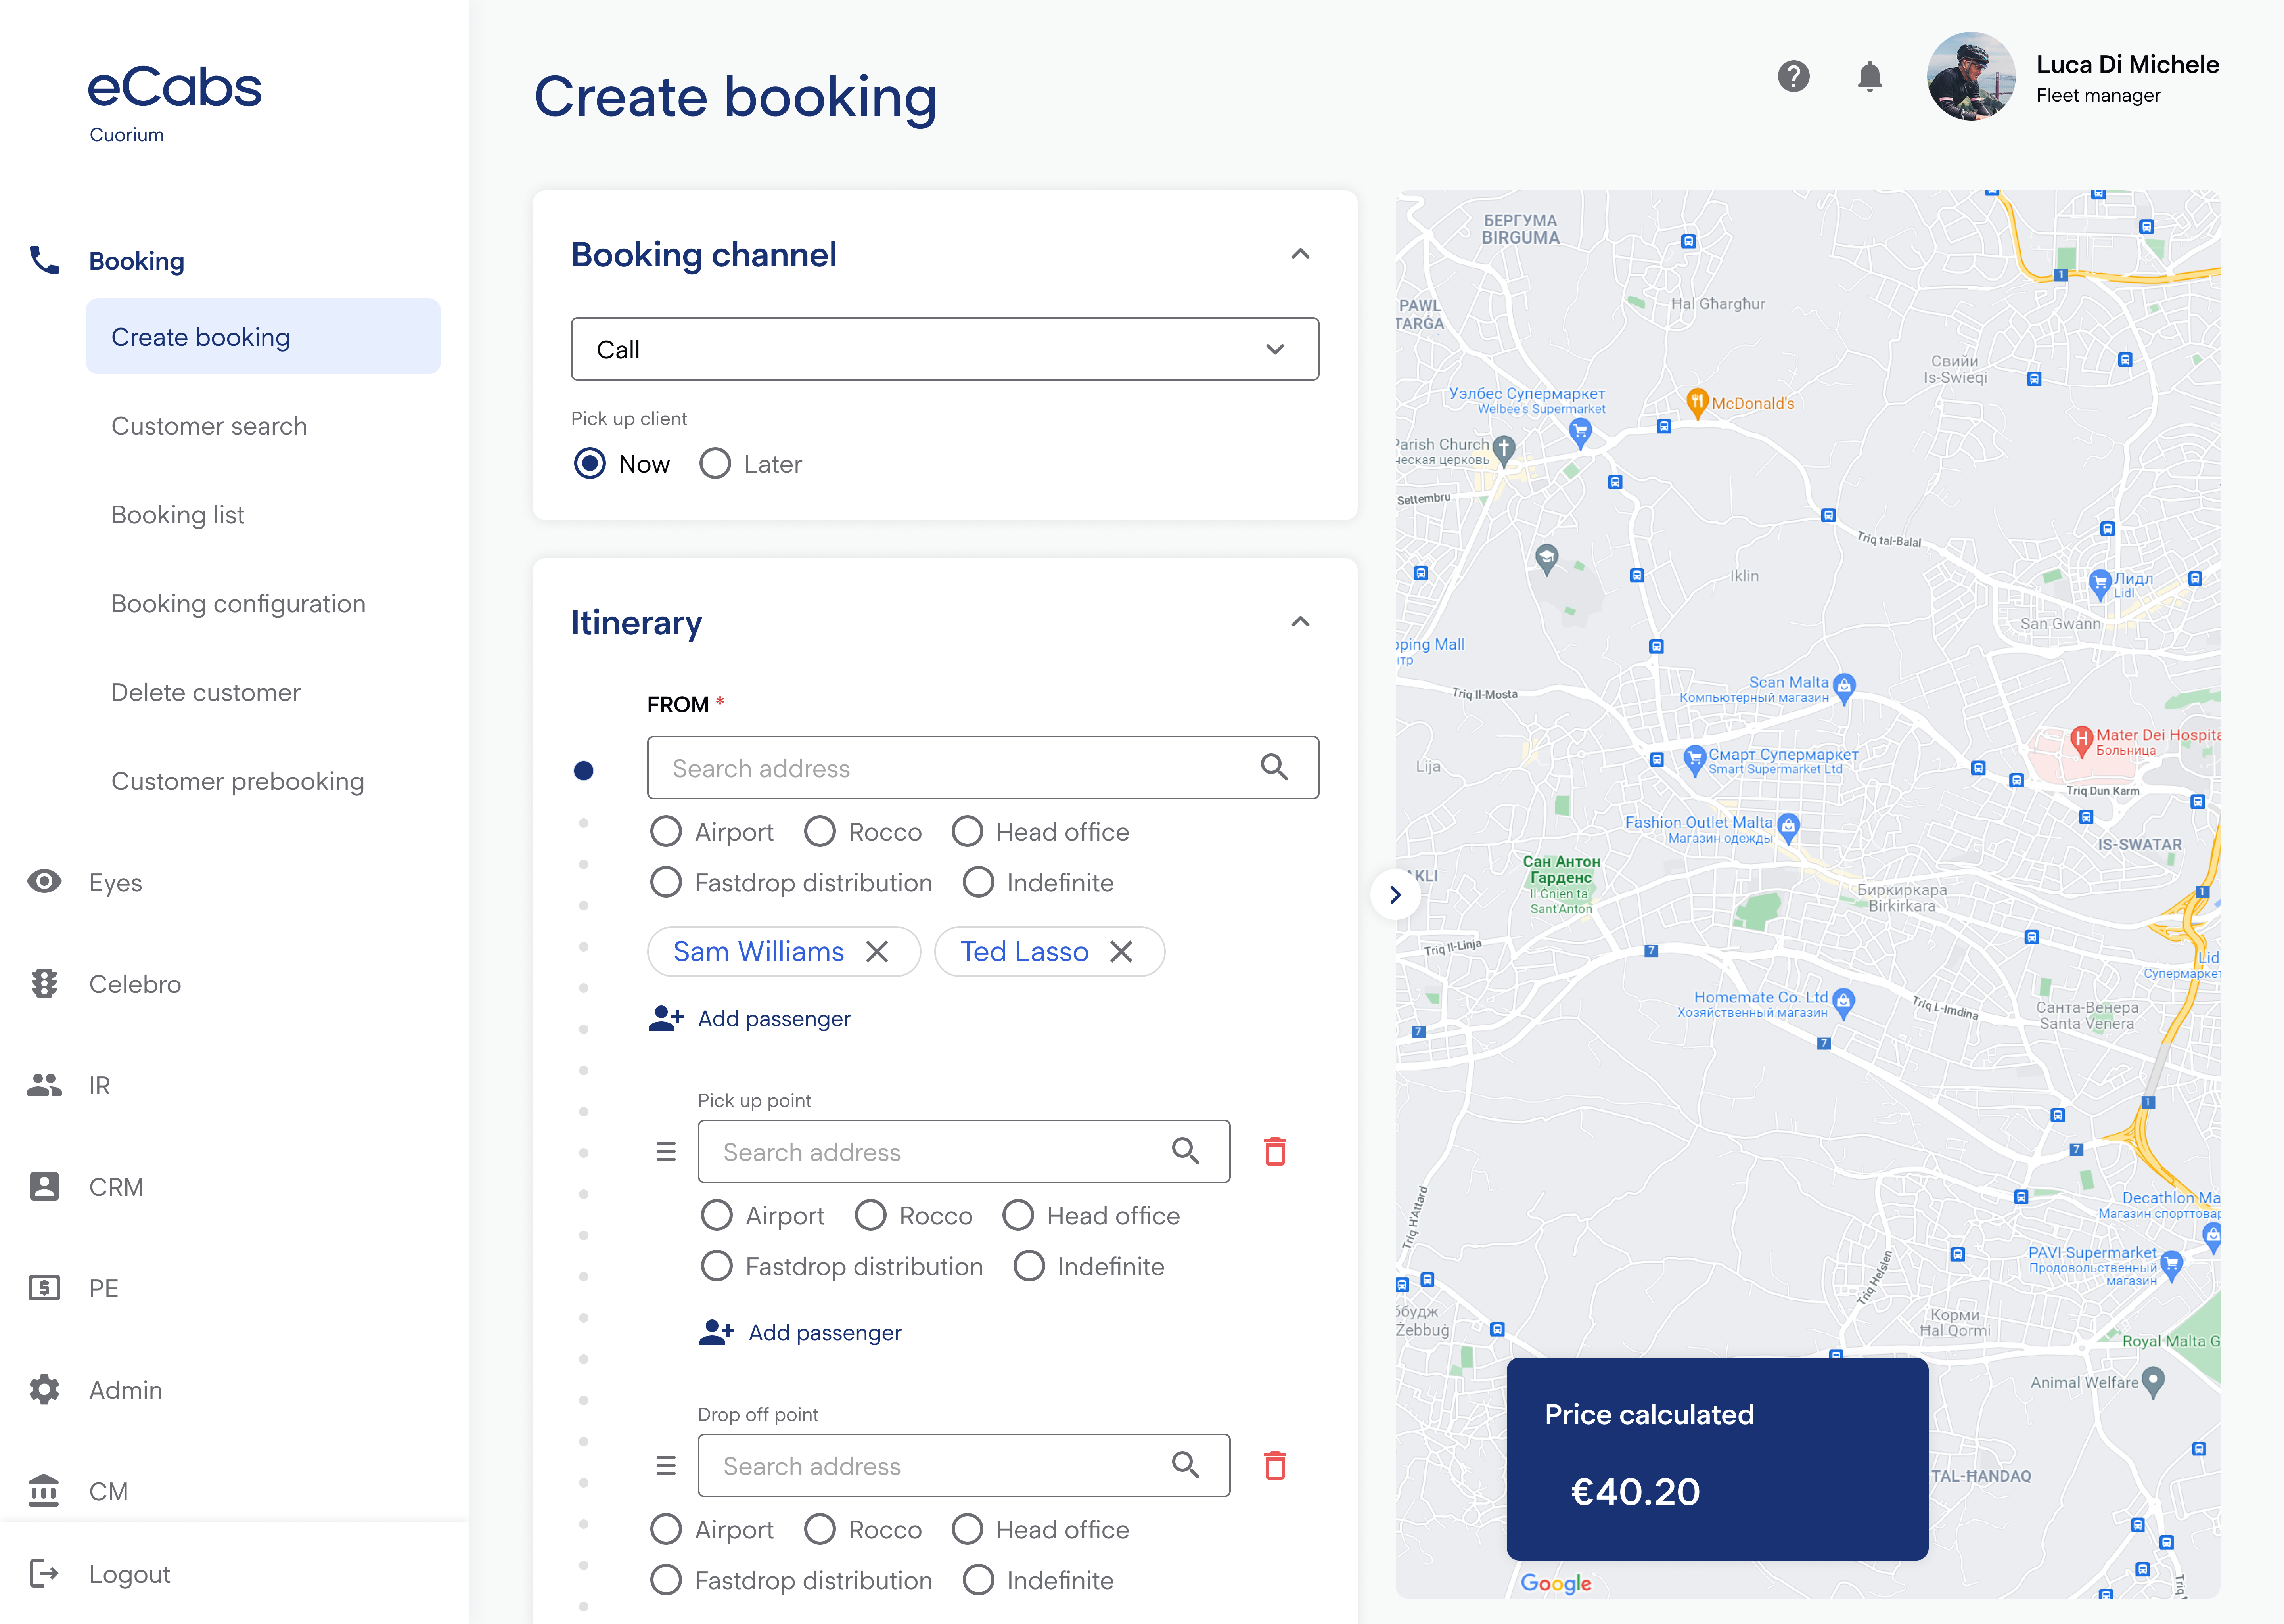Select Fastdrop distribution radio under FROM
2284x1624 pixels.
(x=666, y=883)
